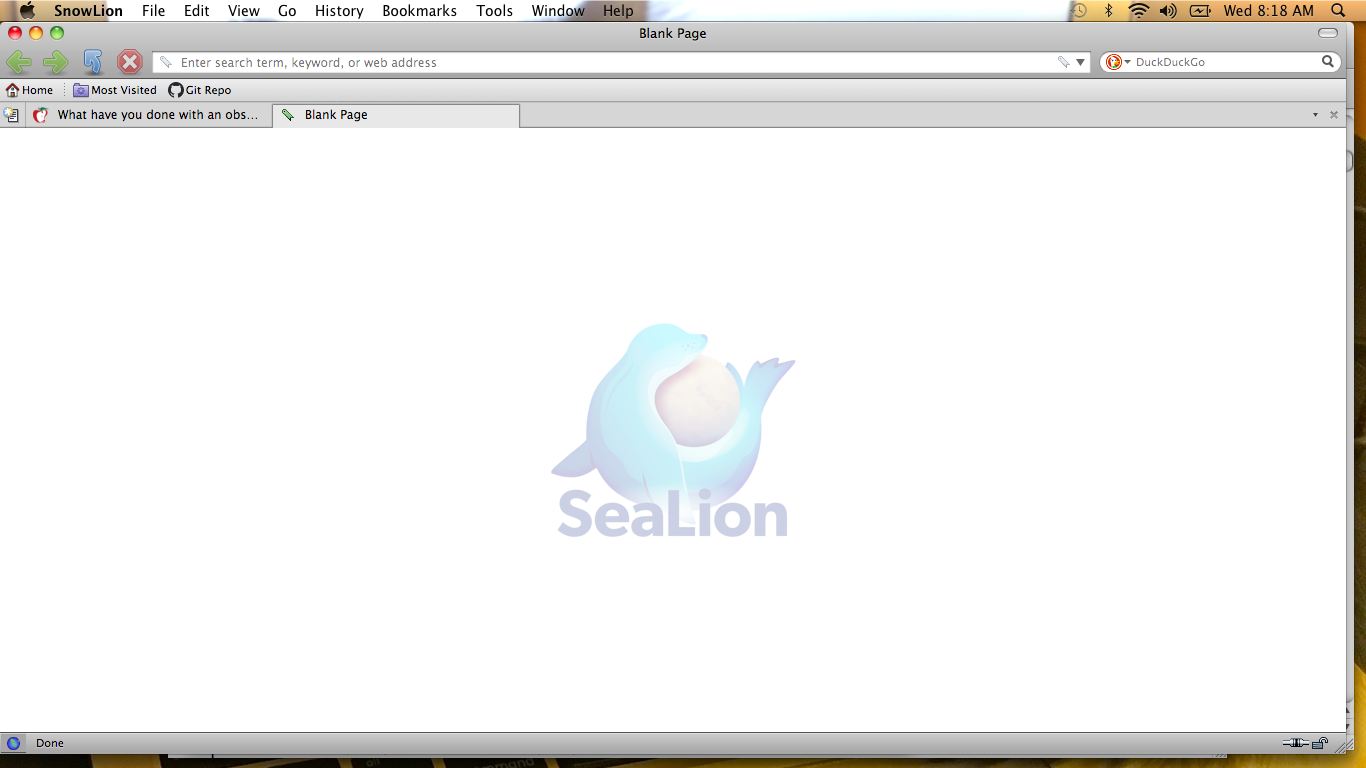Open the Tools menu

click(494, 11)
